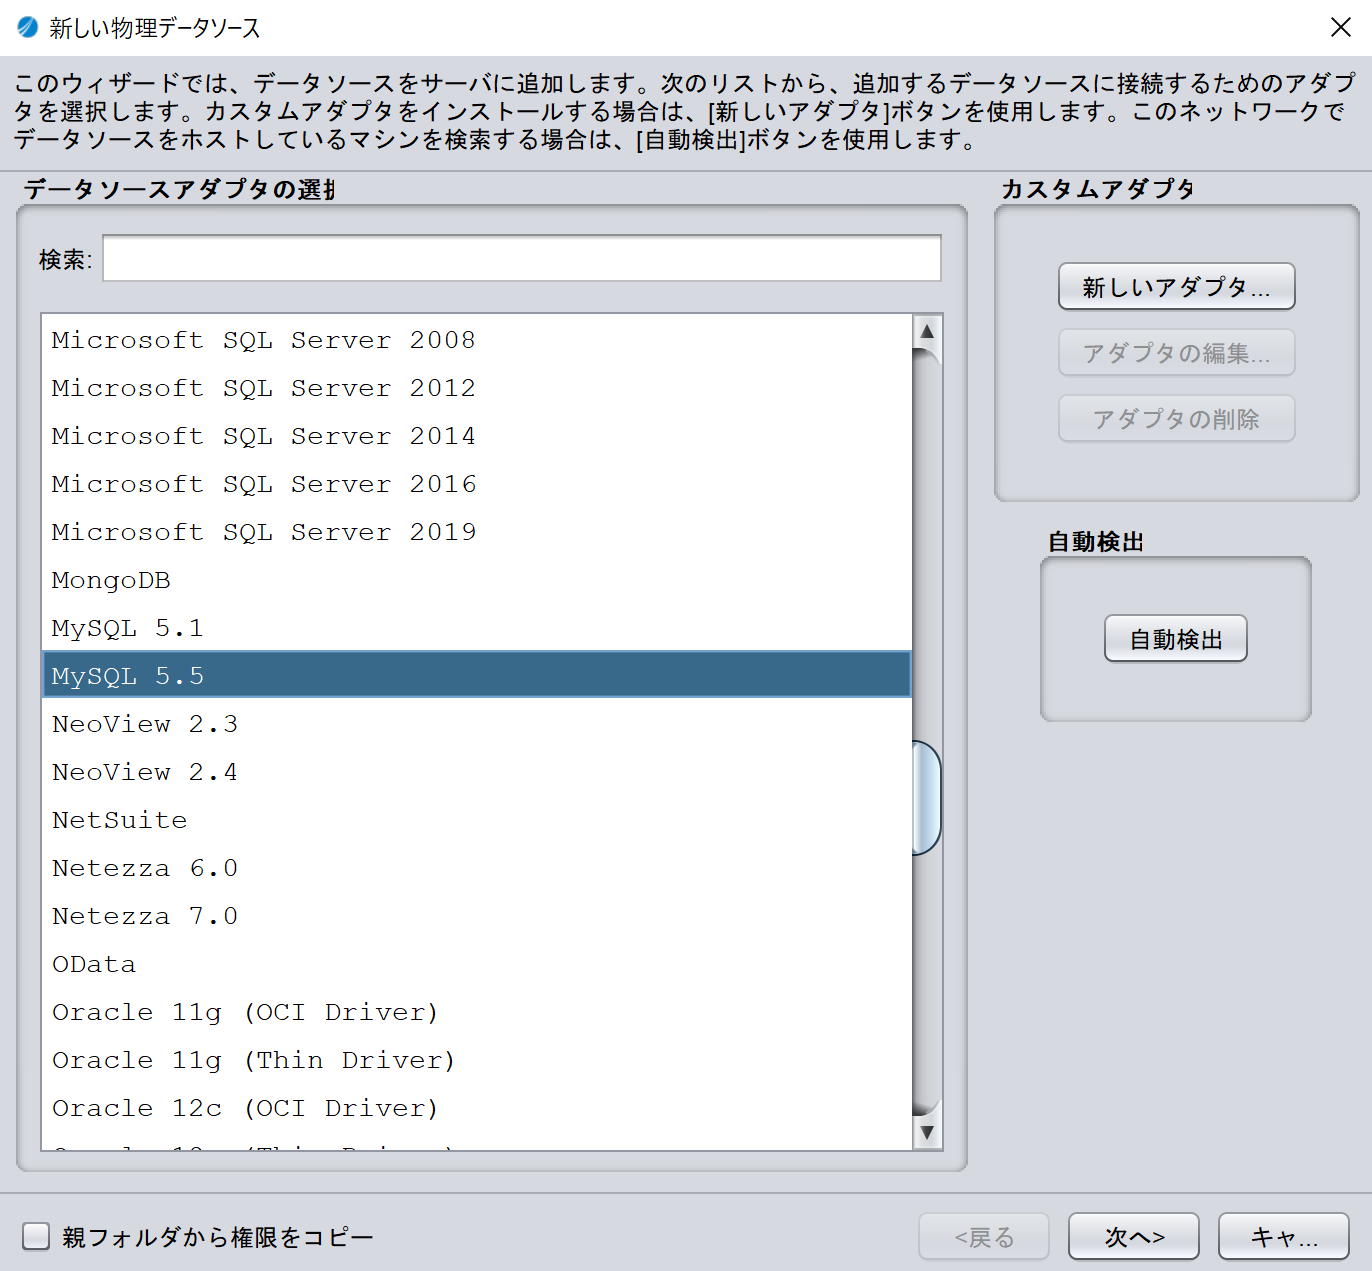The image size is (1372, 1271).
Task: Pick OData from the adapter list
Action: point(477,964)
